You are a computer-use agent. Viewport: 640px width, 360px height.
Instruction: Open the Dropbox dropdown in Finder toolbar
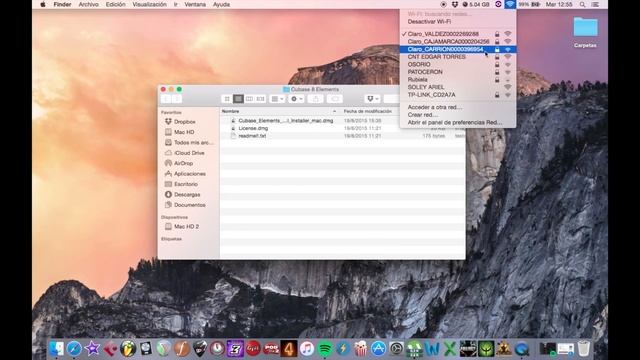pos(372,99)
